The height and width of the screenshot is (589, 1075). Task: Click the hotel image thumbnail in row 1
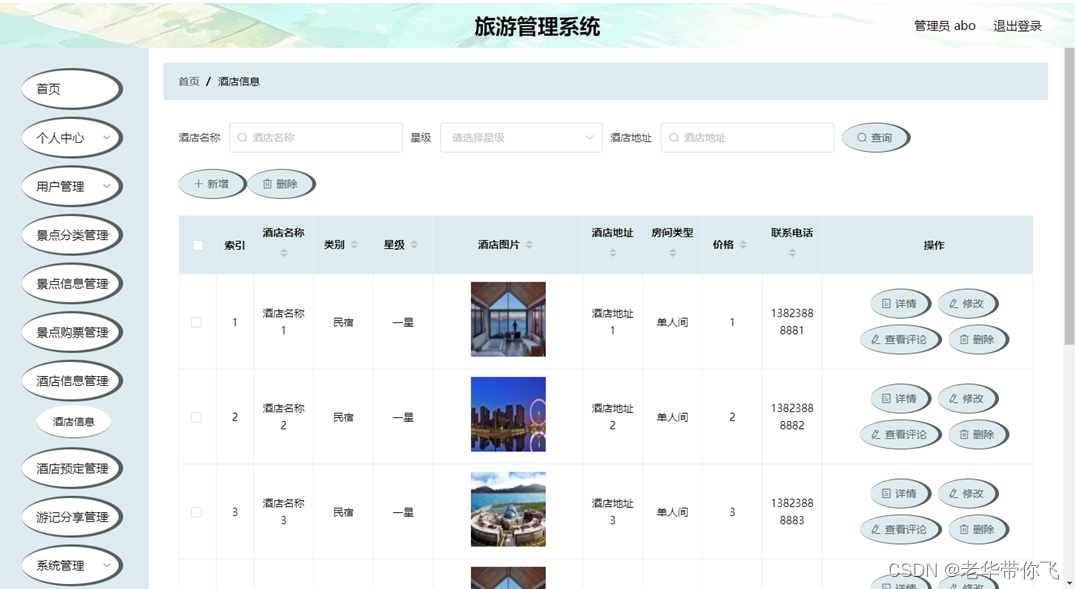pyautogui.click(x=507, y=320)
